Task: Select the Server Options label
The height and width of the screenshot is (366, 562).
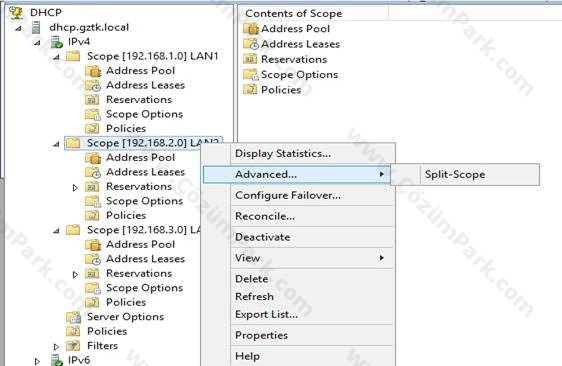Action: point(125,317)
